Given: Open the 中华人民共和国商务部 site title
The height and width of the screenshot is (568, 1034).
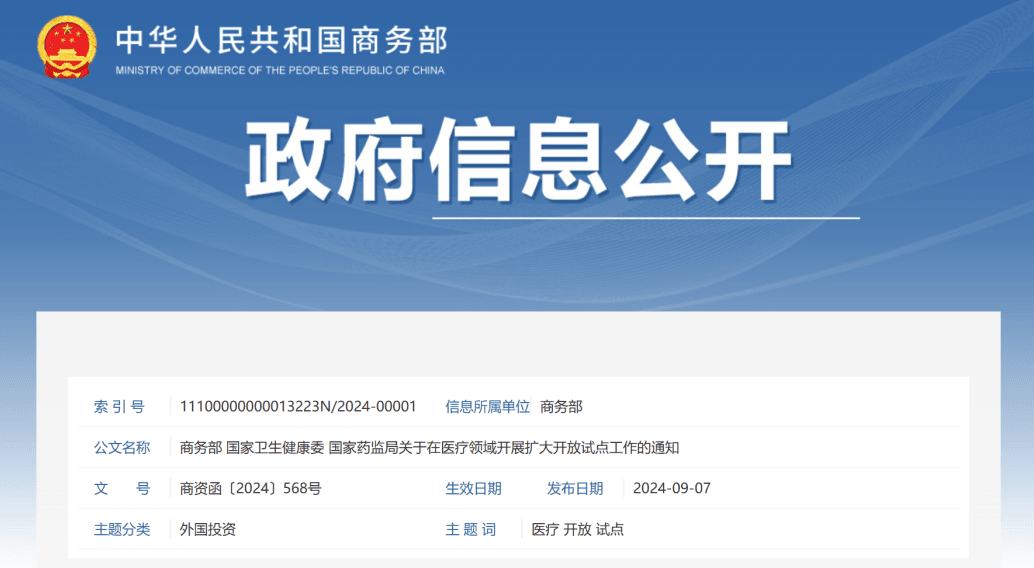Looking at the screenshot, I should pyautogui.click(x=282, y=40).
